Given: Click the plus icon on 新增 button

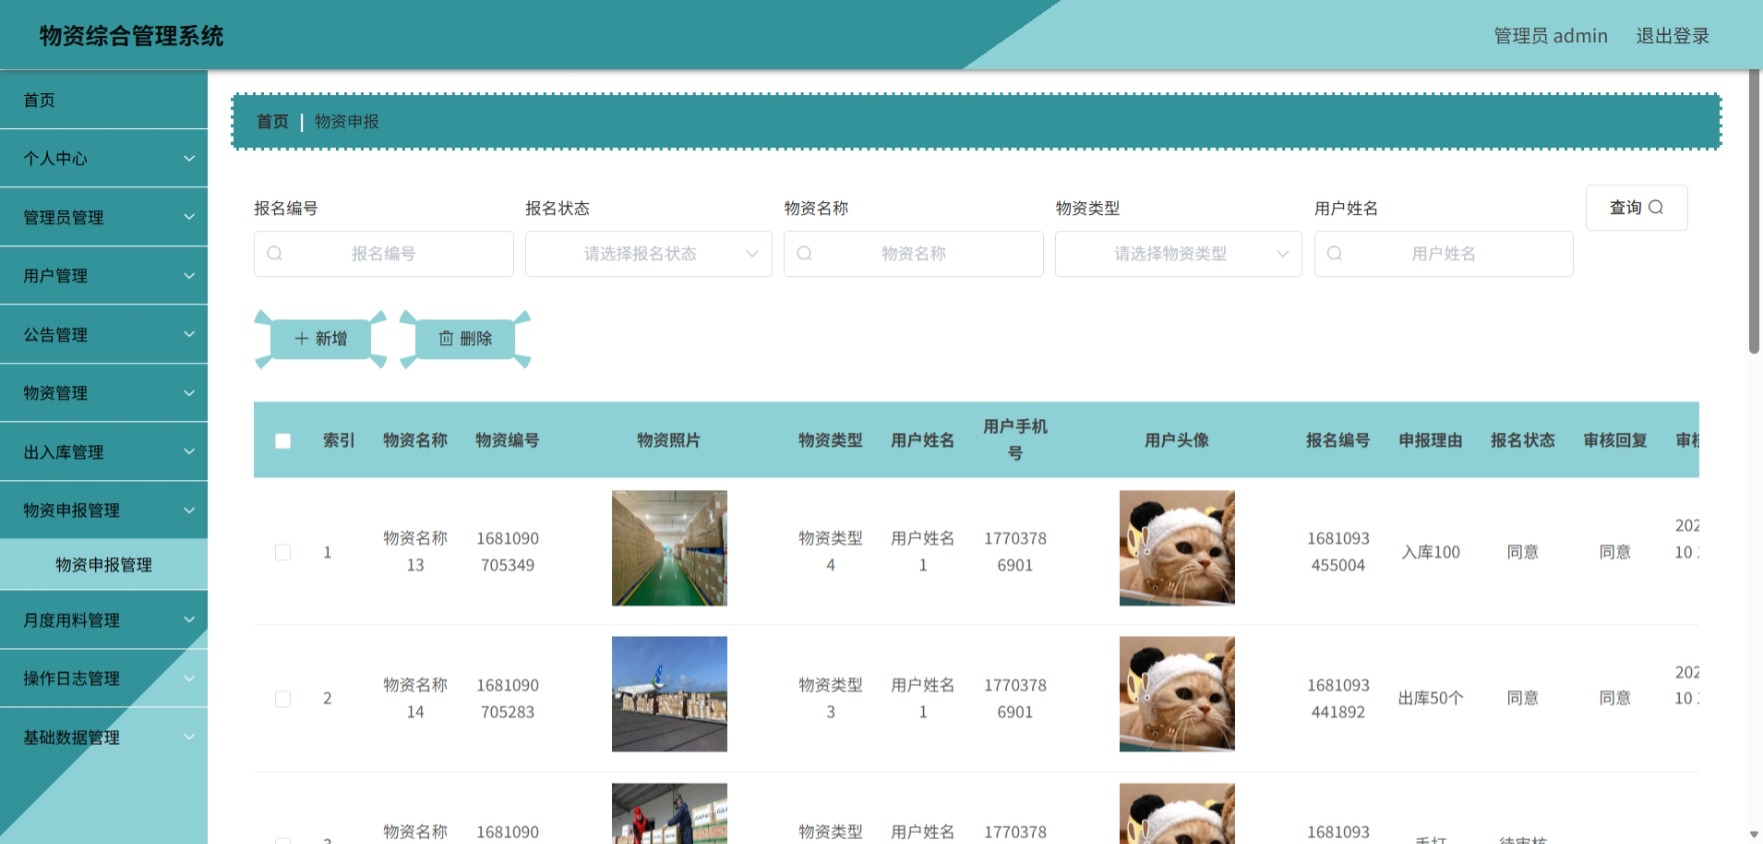Looking at the screenshot, I should [x=301, y=339].
